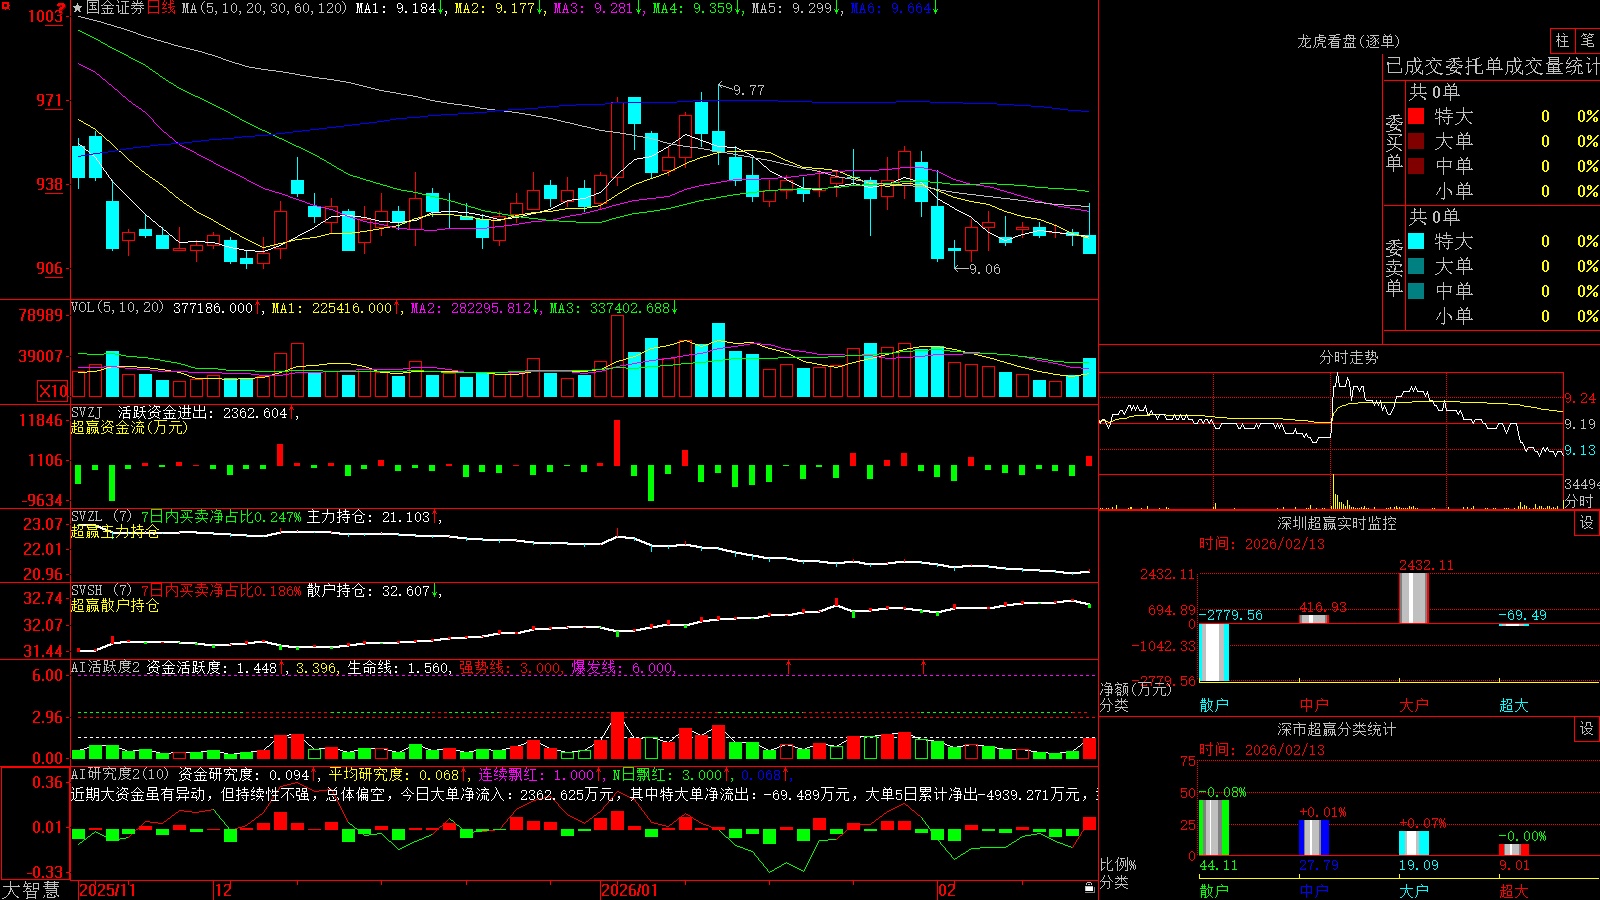Click the first red up-arrow signal in AI活跃度2
This screenshot has width=1600, height=900.
click(789, 666)
